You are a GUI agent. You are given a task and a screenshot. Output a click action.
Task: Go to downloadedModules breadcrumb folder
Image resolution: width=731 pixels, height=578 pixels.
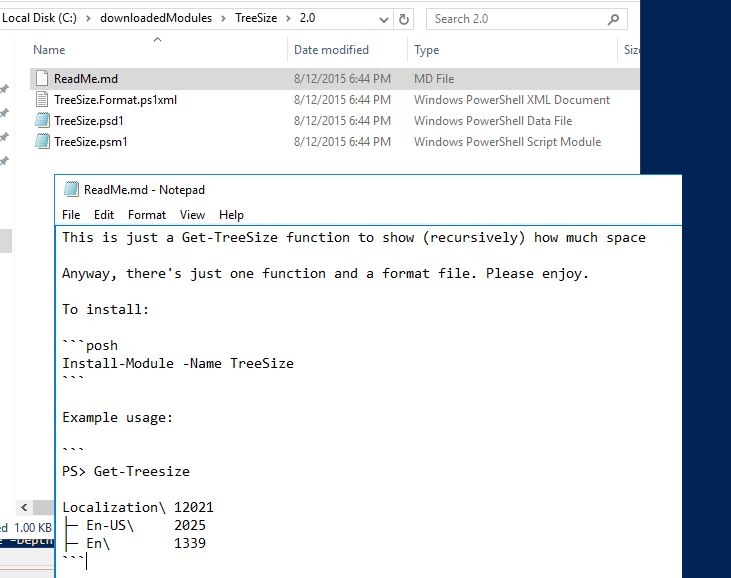156,18
